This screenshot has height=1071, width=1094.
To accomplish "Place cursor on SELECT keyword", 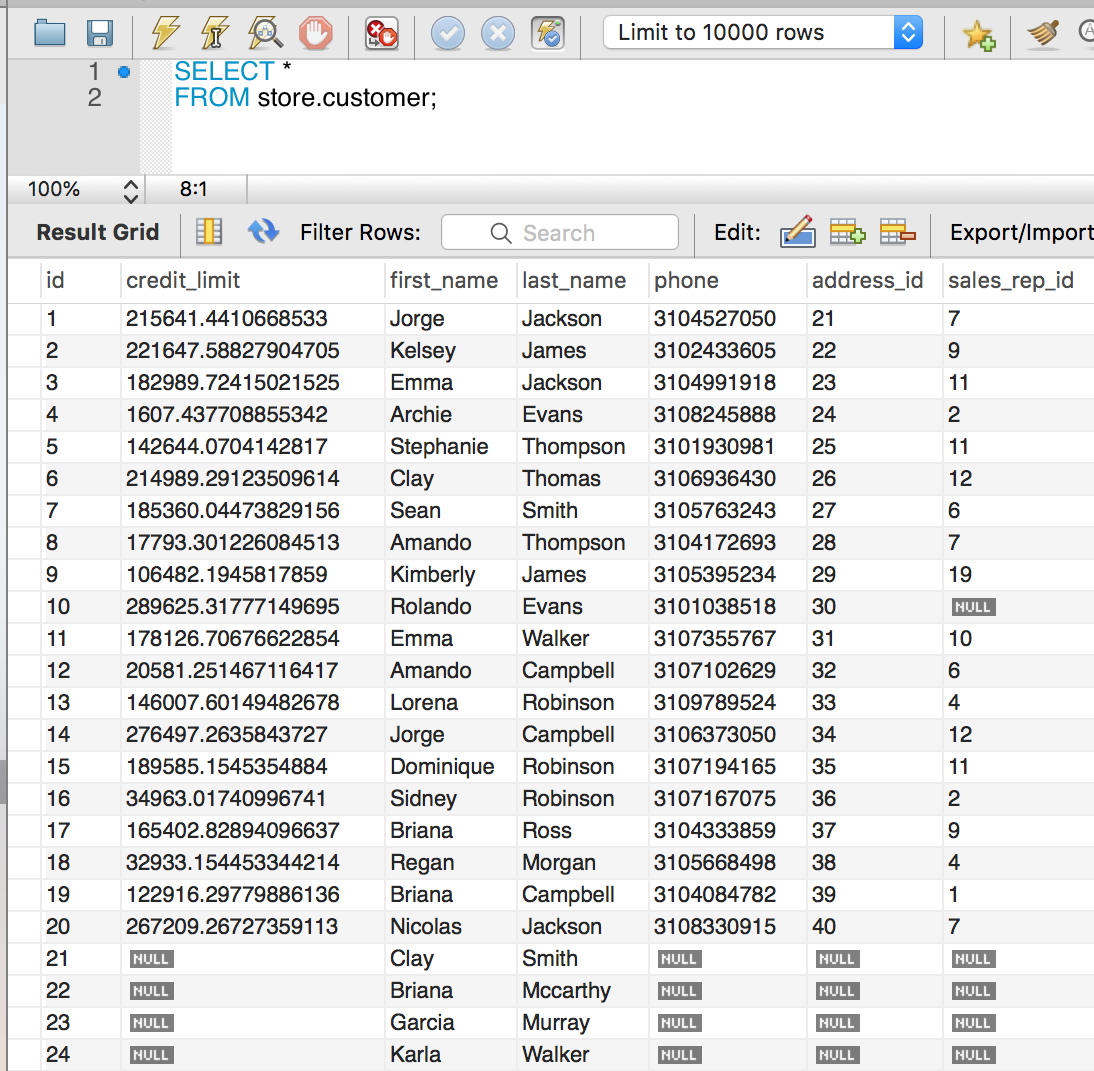I will point(224,71).
